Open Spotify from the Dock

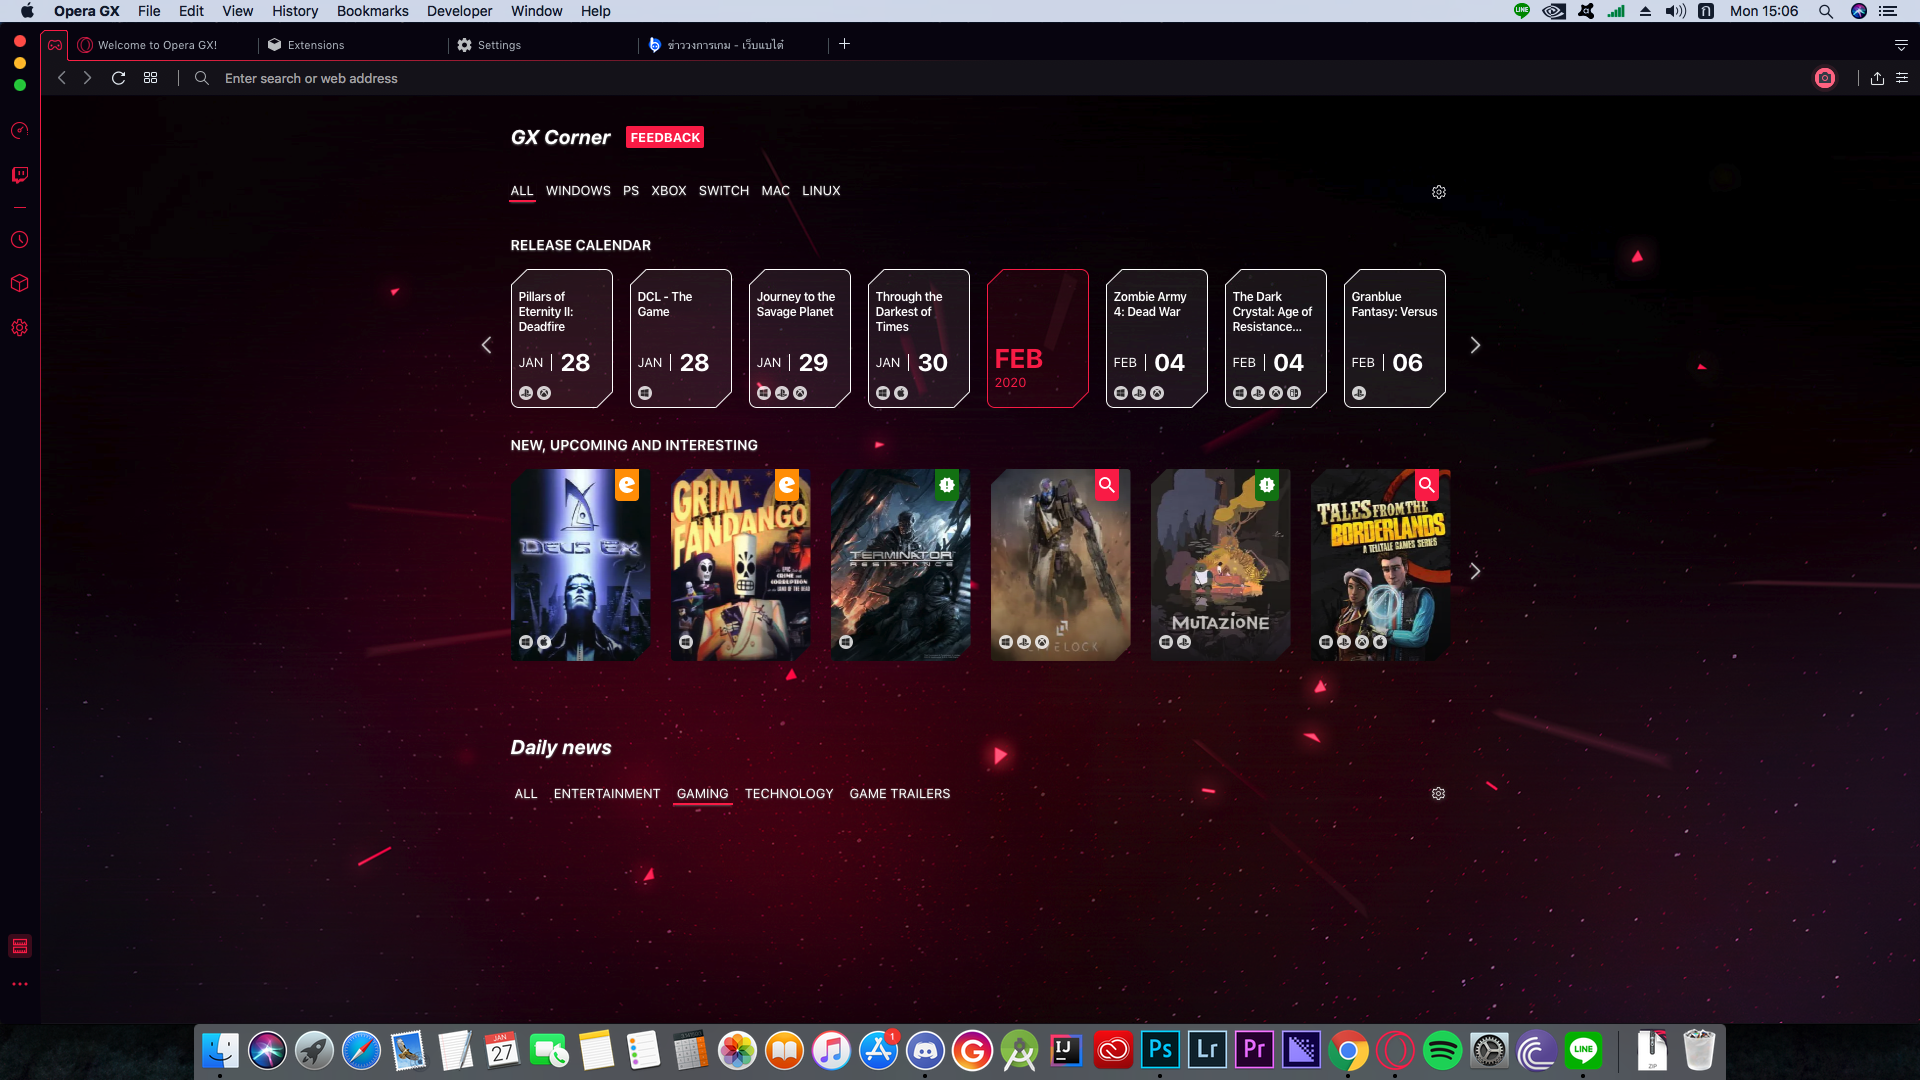click(x=1442, y=1051)
